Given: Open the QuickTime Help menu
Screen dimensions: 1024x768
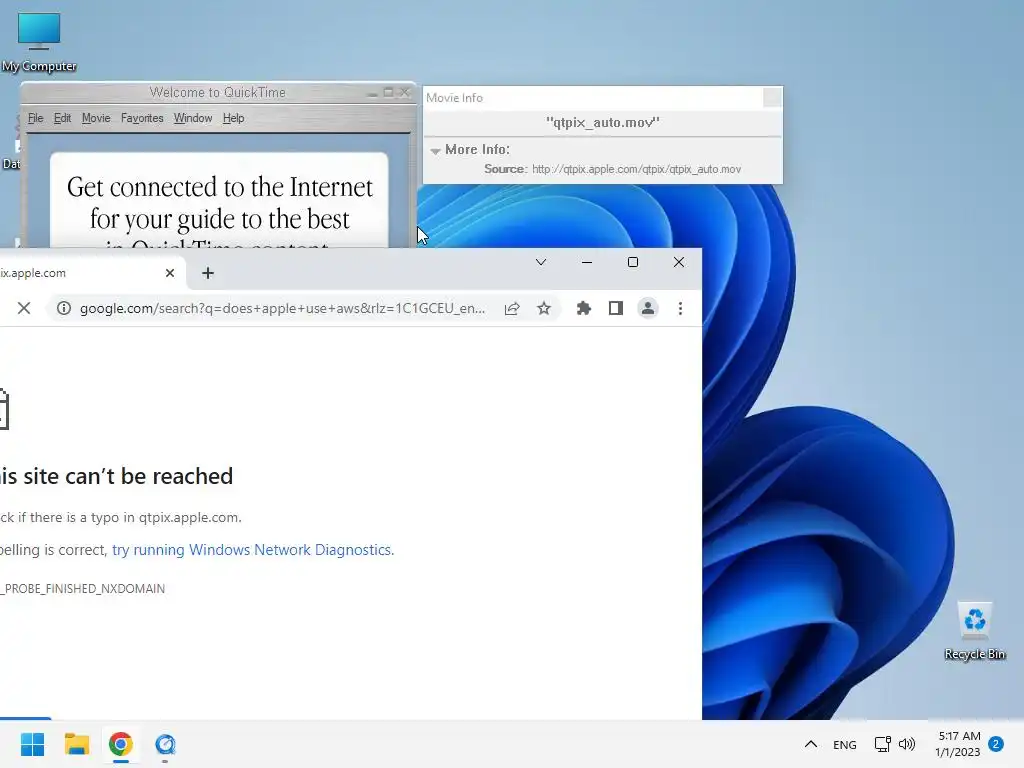Looking at the screenshot, I should click(x=233, y=118).
